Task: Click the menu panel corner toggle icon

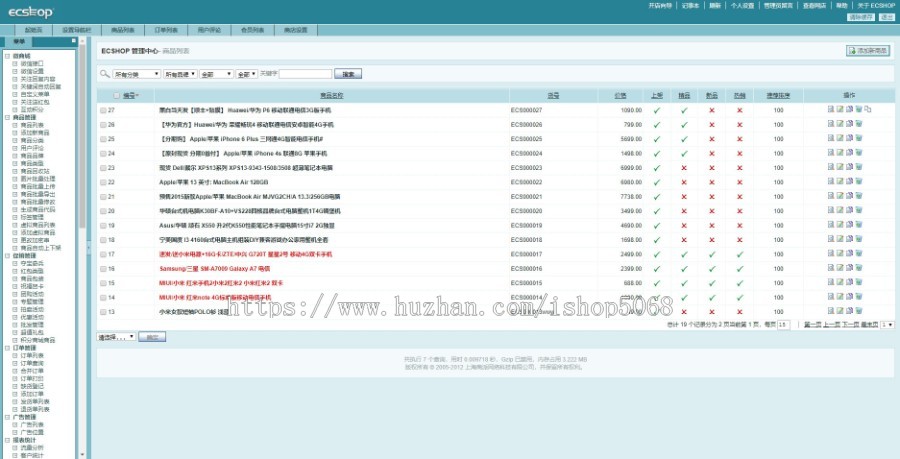Action: 73,41
